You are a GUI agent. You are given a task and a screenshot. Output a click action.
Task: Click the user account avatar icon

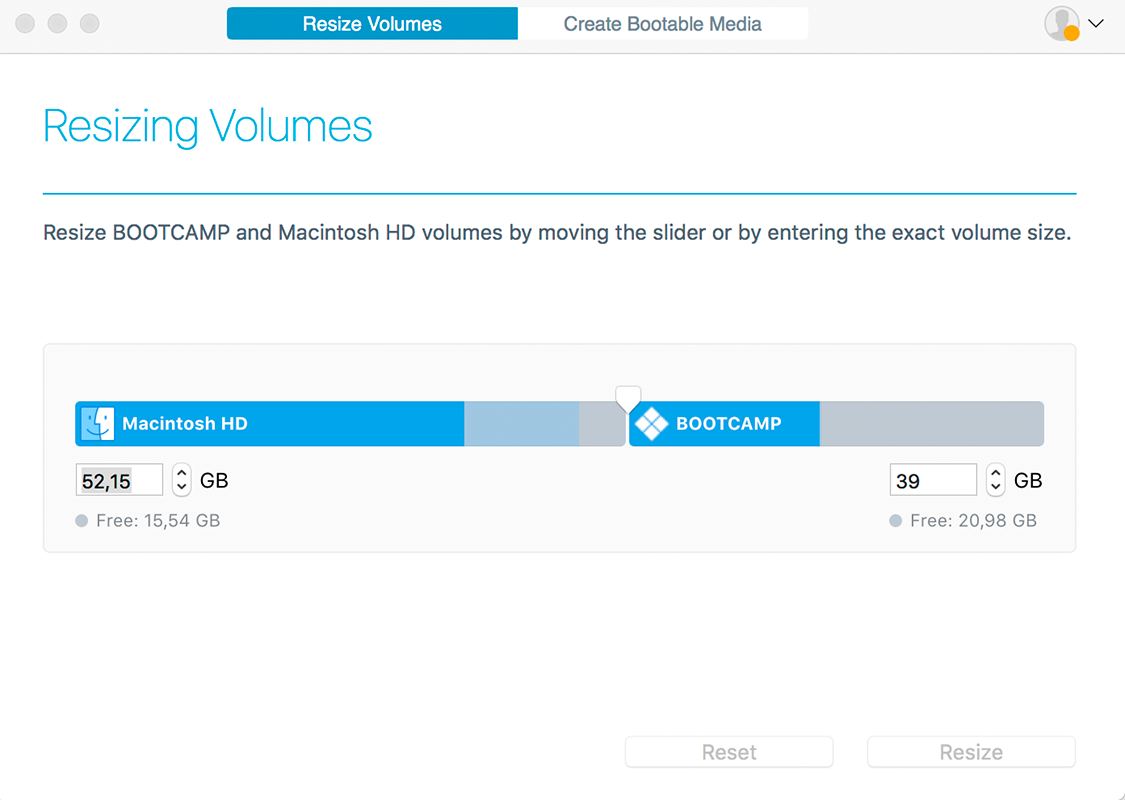pyautogui.click(x=1062, y=24)
